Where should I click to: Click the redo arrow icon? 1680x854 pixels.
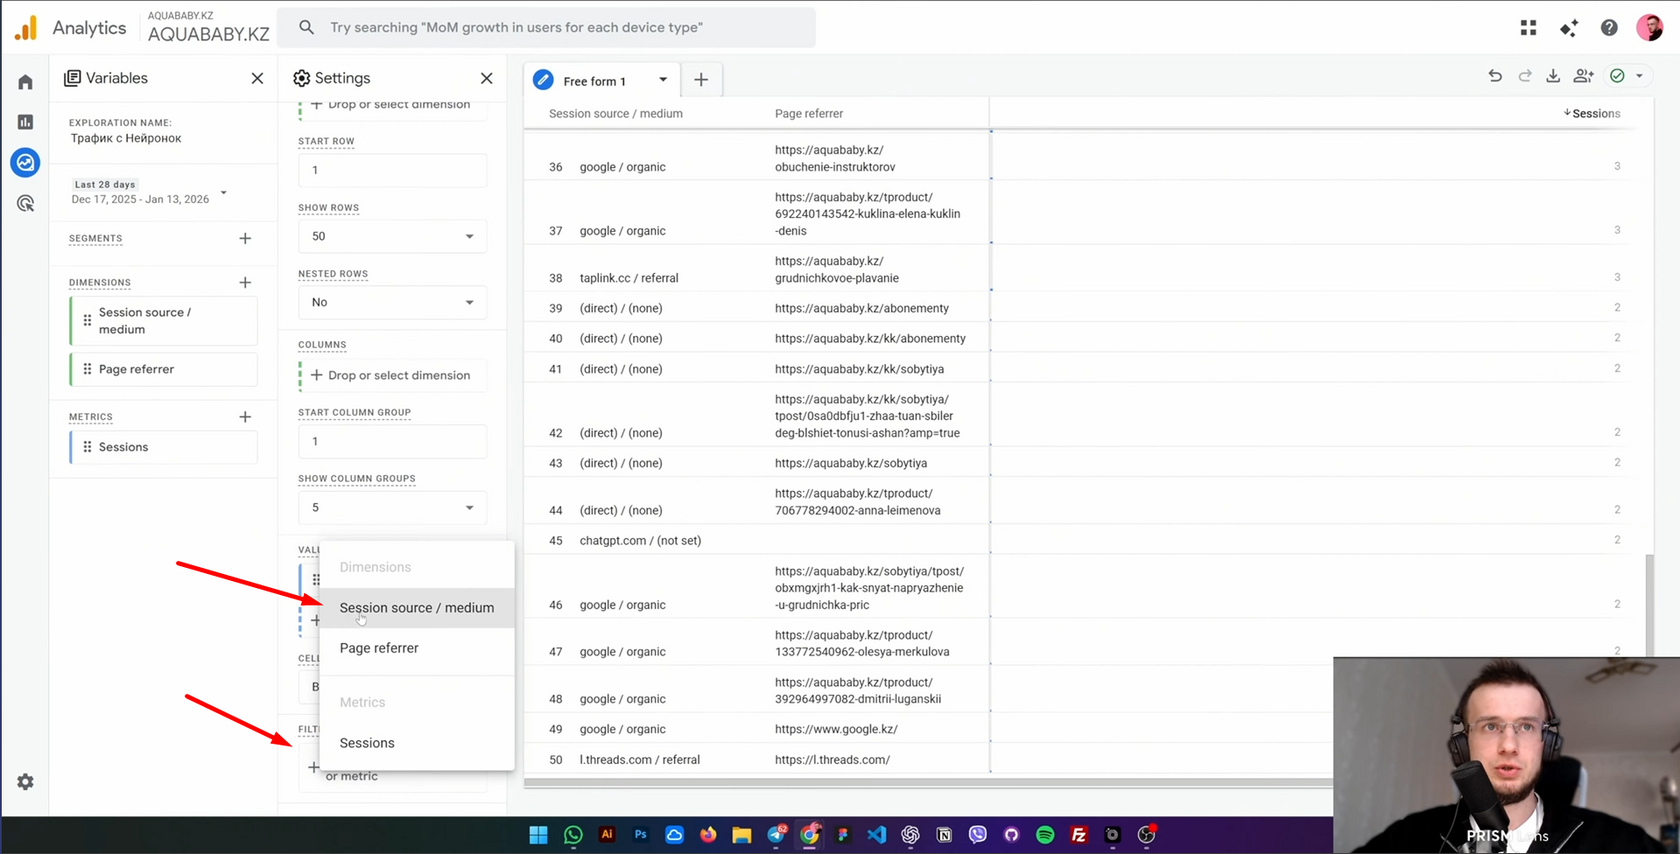point(1525,76)
